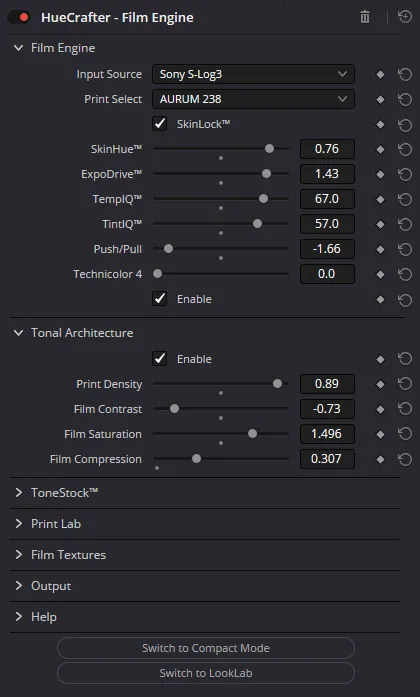Collapse the Film Engine section
This screenshot has height=697, width=420.
point(18,48)
